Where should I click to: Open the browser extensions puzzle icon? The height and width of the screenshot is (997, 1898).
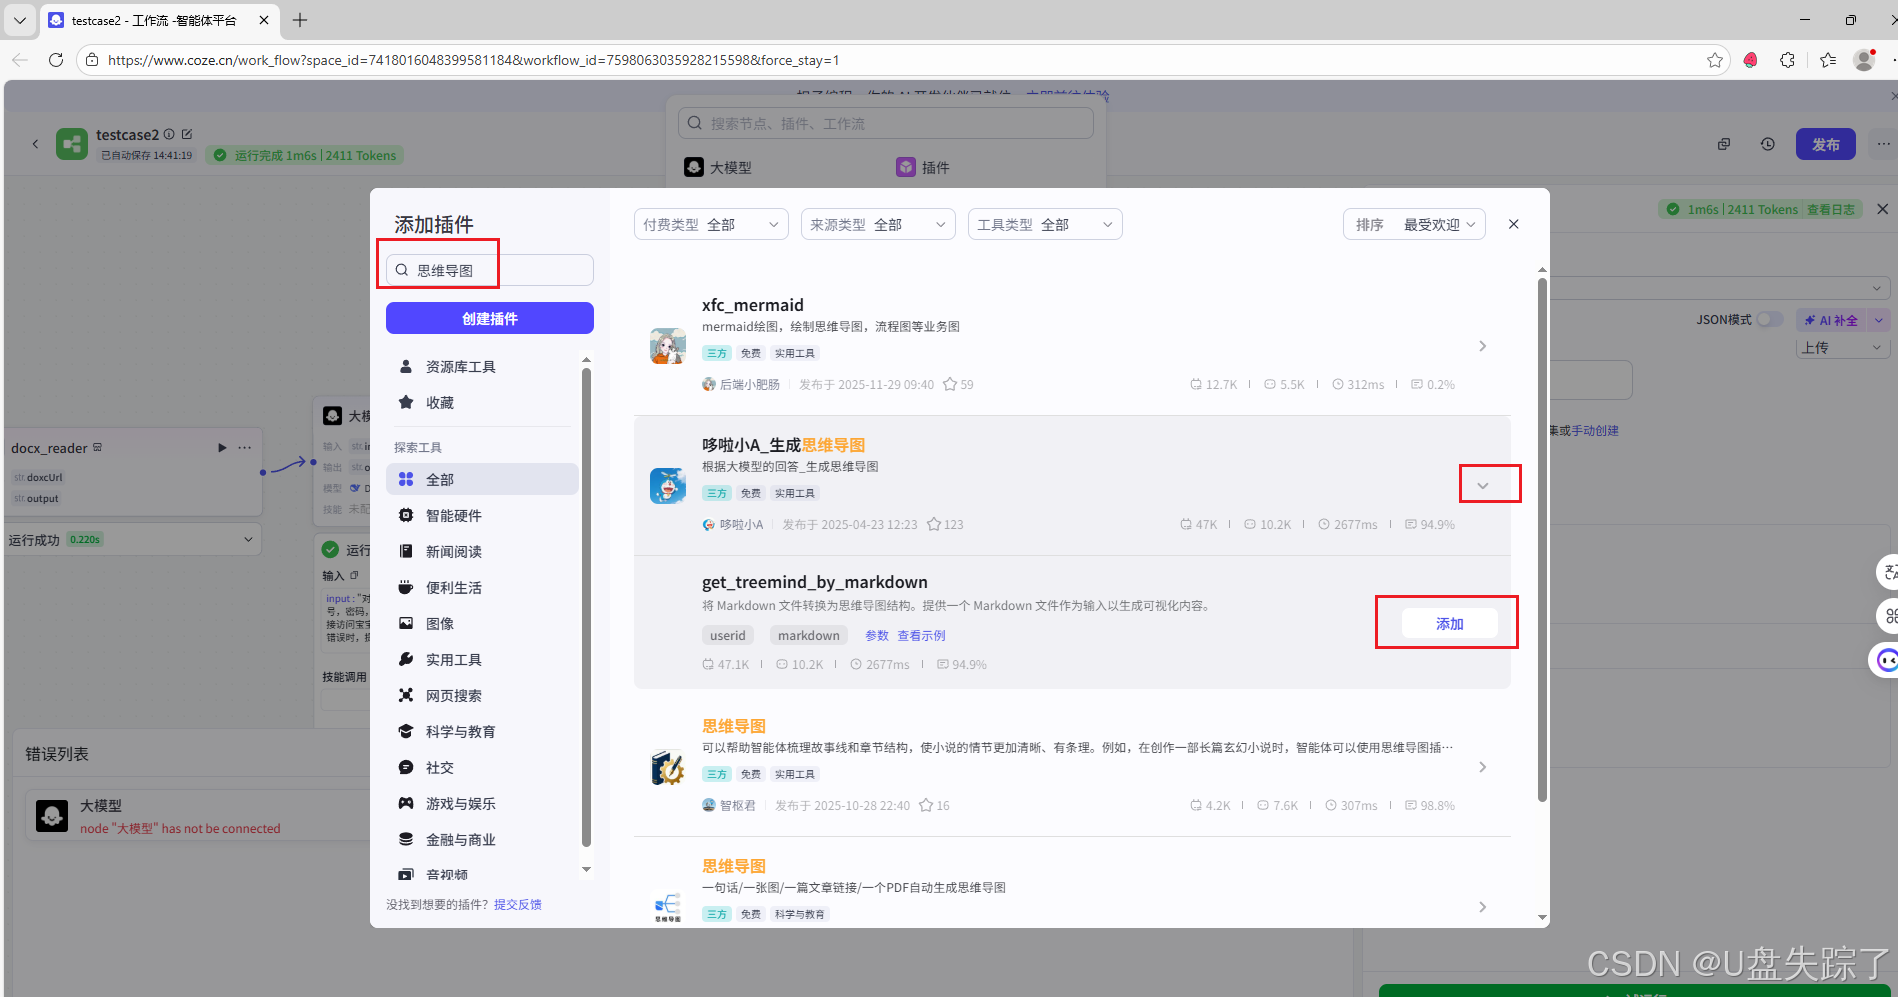tap(1788, 60)
